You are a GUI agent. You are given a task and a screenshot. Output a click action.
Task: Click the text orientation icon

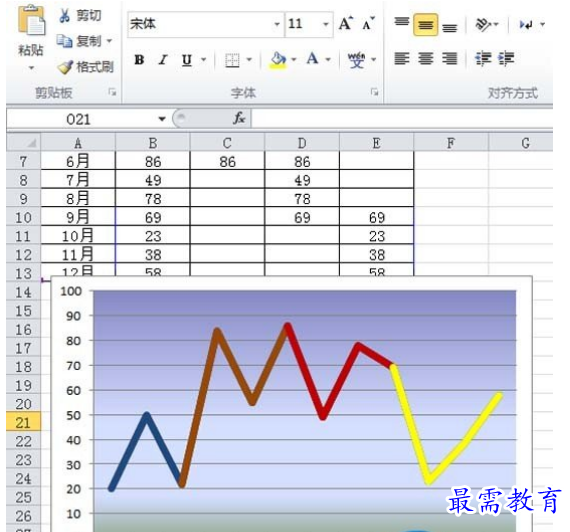[483, 25]
